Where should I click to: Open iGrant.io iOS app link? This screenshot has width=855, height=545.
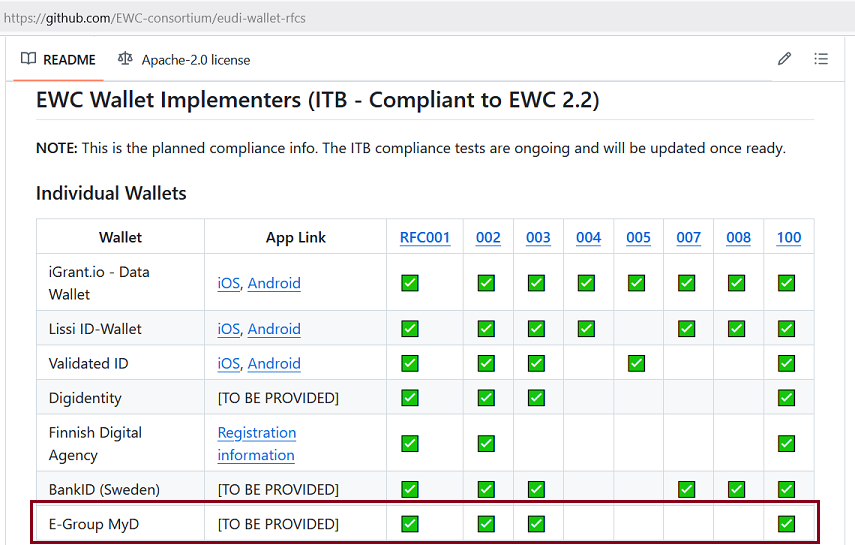click(228, 283)
